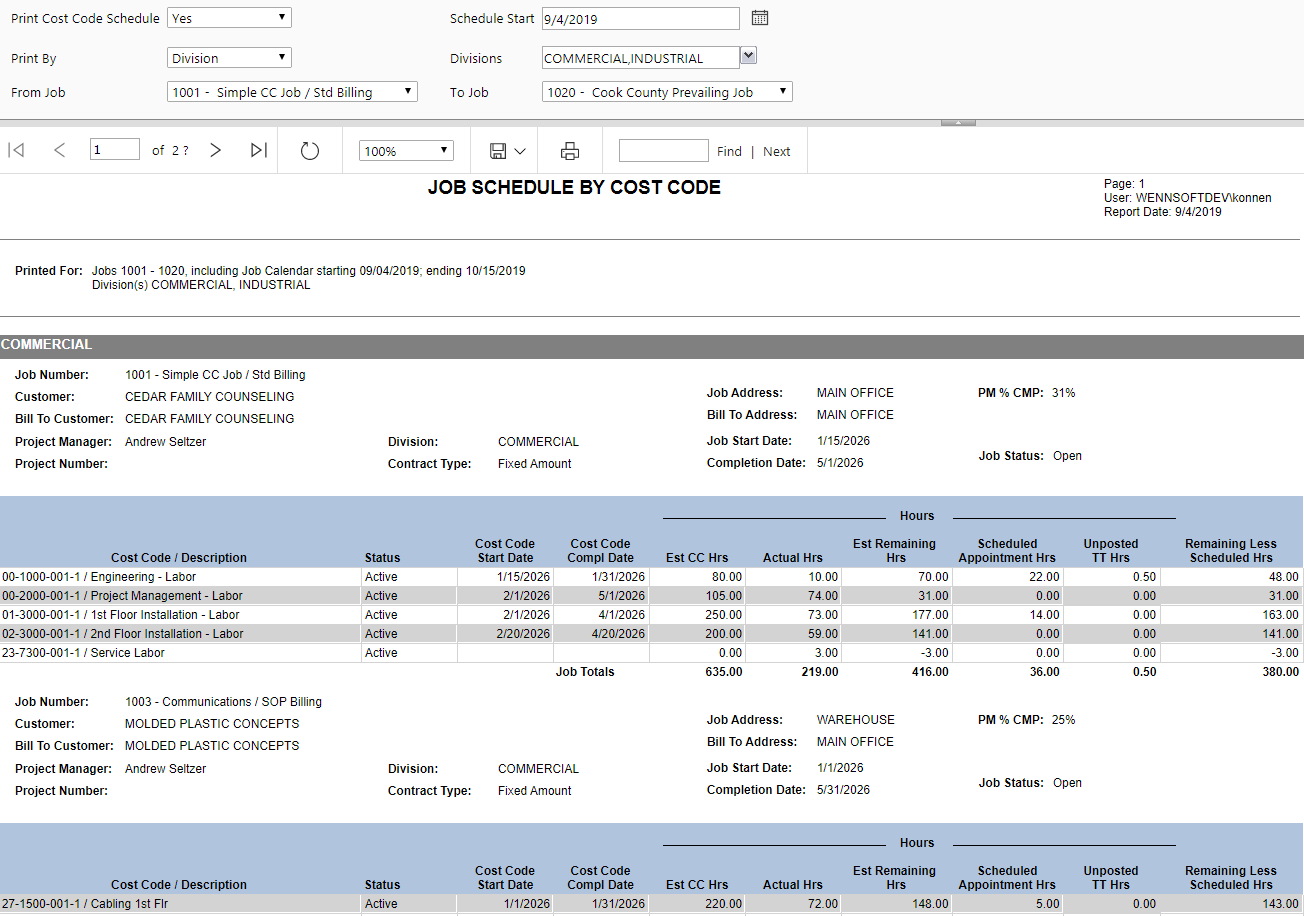Click the Next search link
The height and width of the screenshot is (916, 1304).
(x=776, y=151)
